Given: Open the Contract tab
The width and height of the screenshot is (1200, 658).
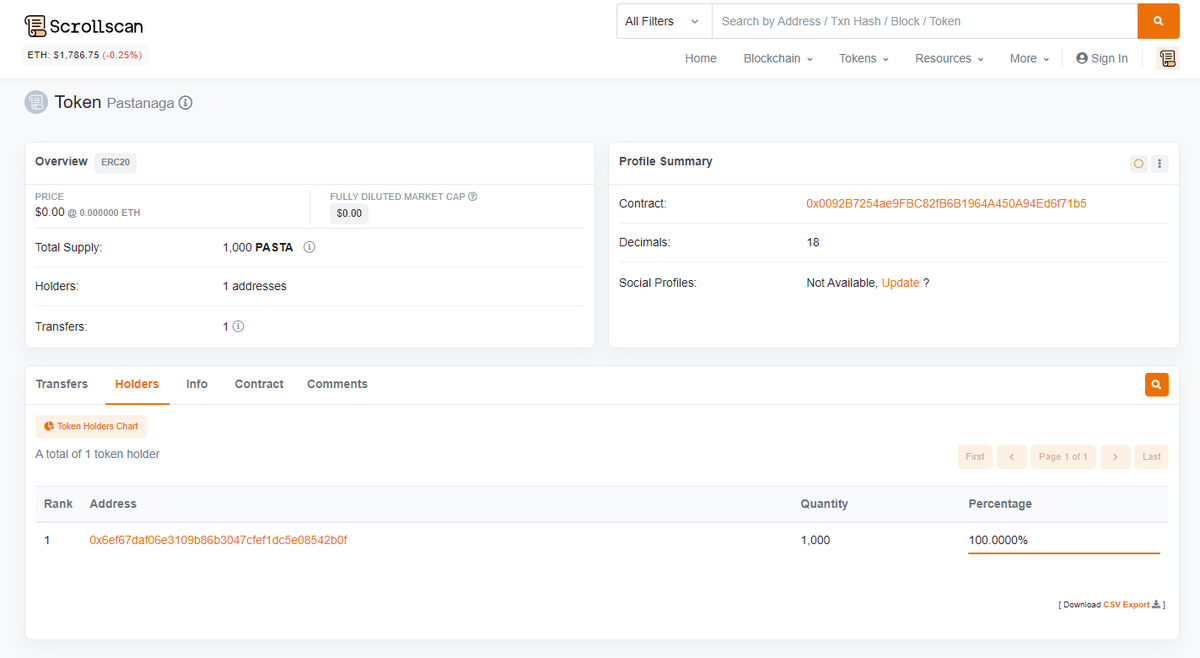Looking at the screenshot, I should click(x=259, y=384).
